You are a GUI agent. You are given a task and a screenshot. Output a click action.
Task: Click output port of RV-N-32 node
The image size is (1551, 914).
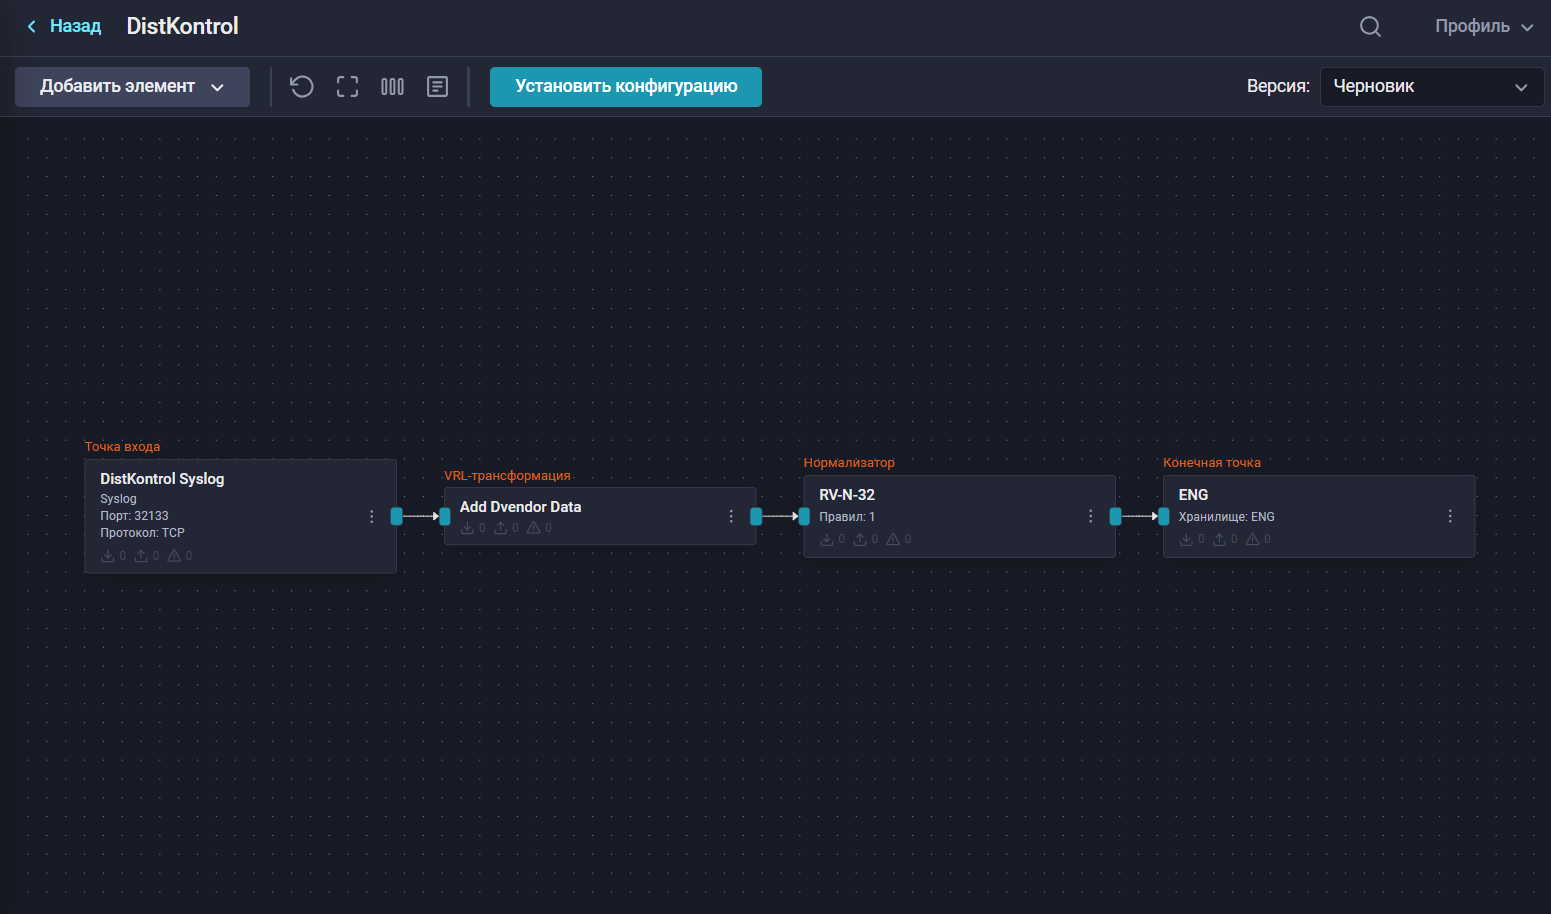(x=1115, y=516)
